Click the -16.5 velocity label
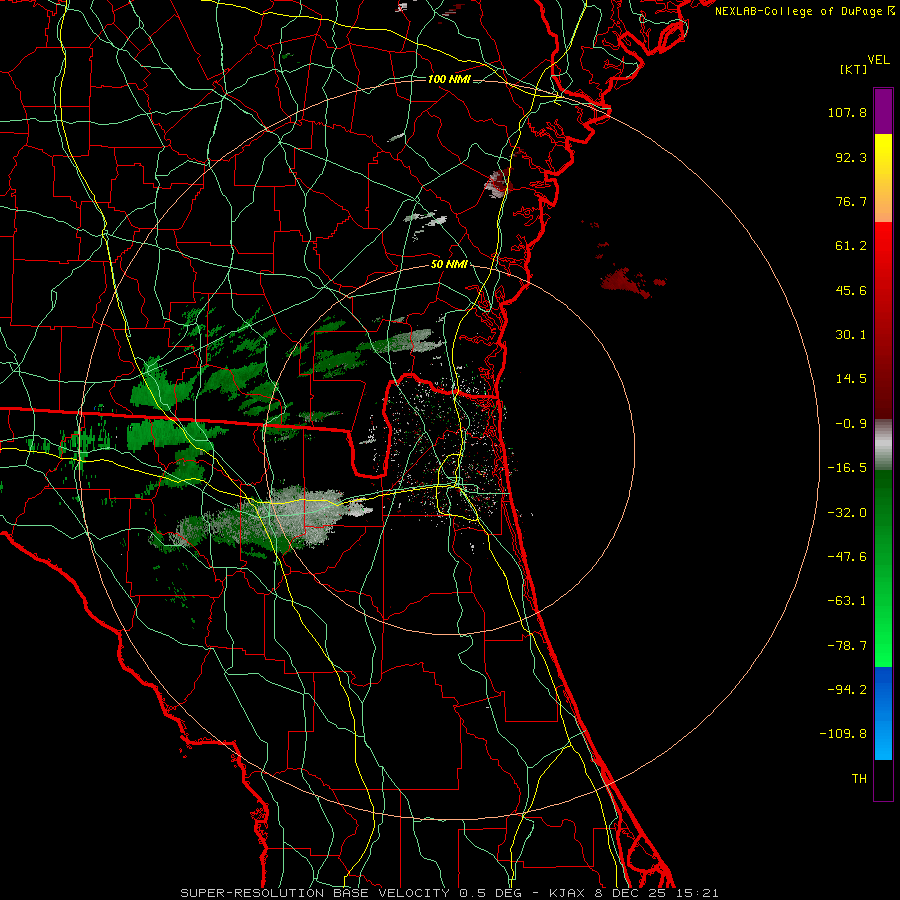 [847, 468]
